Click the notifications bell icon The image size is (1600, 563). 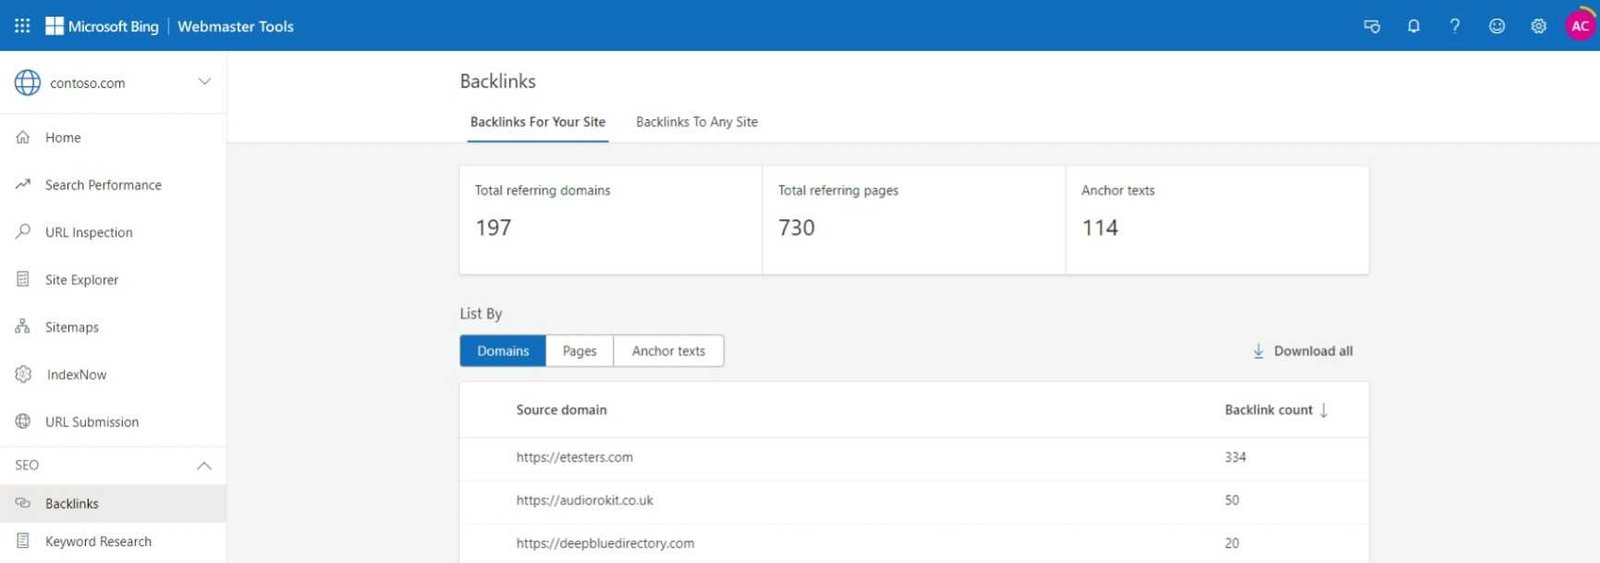(x=1413, y=26)
